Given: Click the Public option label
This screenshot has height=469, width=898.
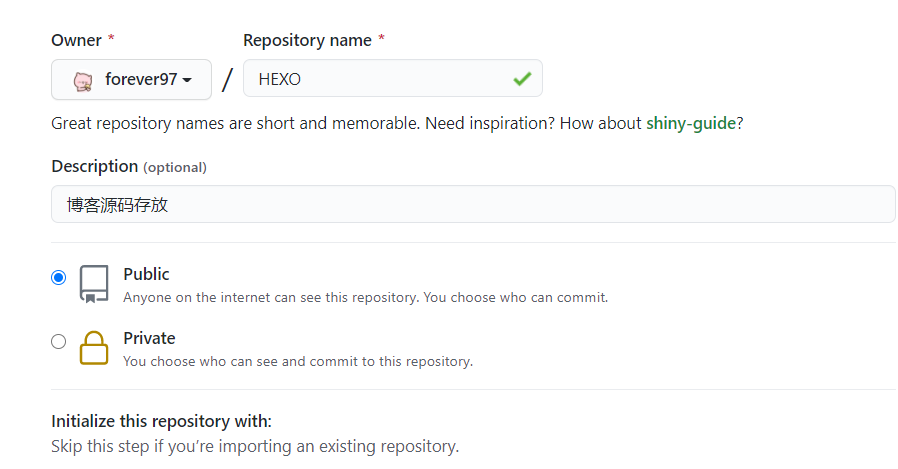Looking at the screenshot, I should pos(146,274).
